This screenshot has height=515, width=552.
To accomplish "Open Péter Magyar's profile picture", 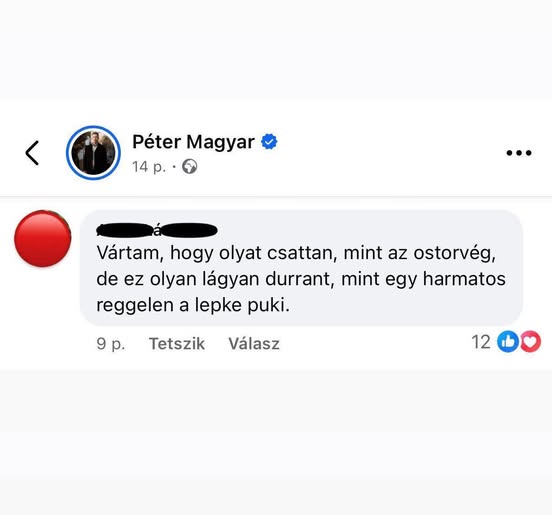I will (93, 153).
